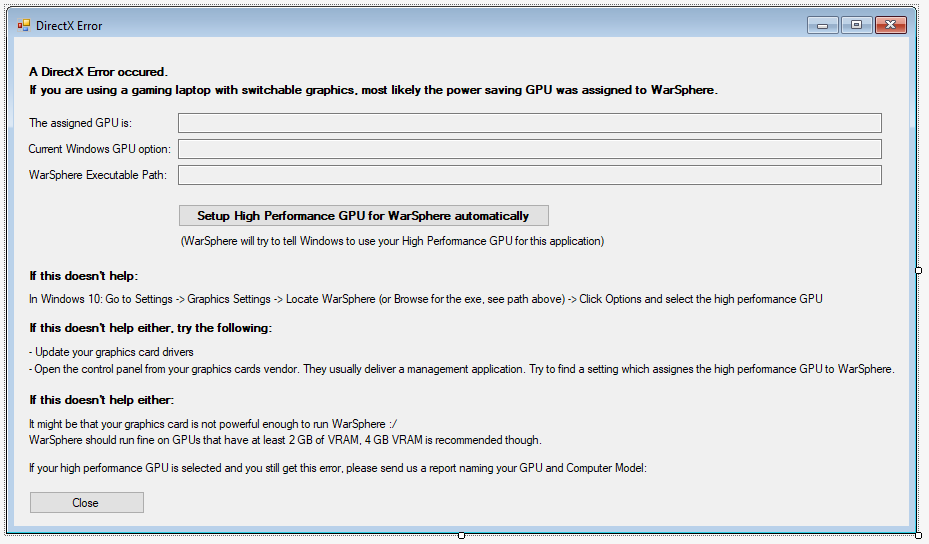Click the 'Current Windows GPU option:' label

100,149
